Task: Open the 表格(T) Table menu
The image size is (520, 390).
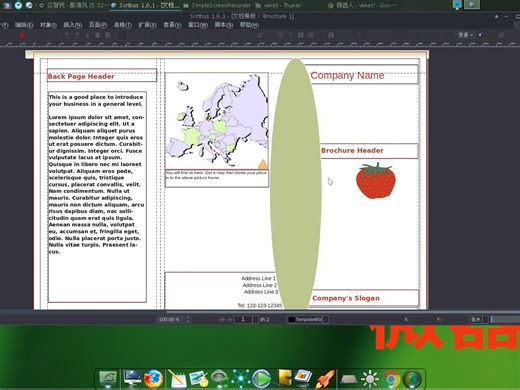Action: tap(123, 25)
